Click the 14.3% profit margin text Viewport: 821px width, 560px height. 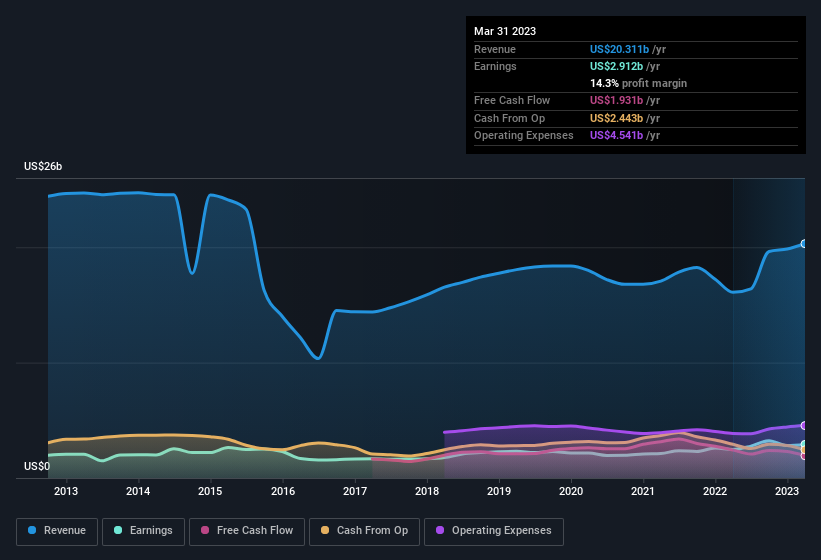(638, 83)
